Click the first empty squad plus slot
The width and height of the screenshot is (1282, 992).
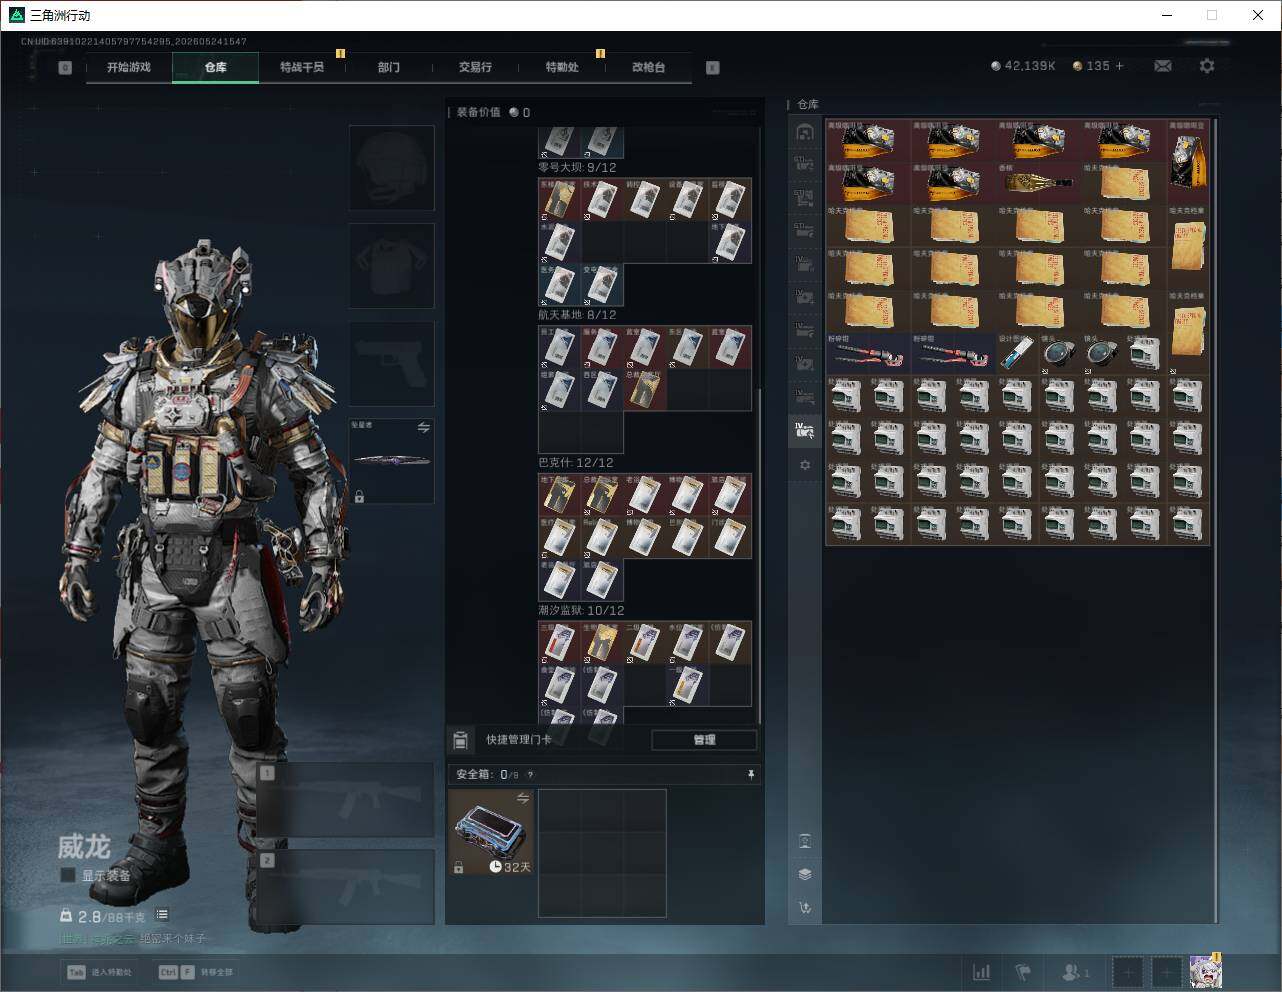pos(1127,971)
